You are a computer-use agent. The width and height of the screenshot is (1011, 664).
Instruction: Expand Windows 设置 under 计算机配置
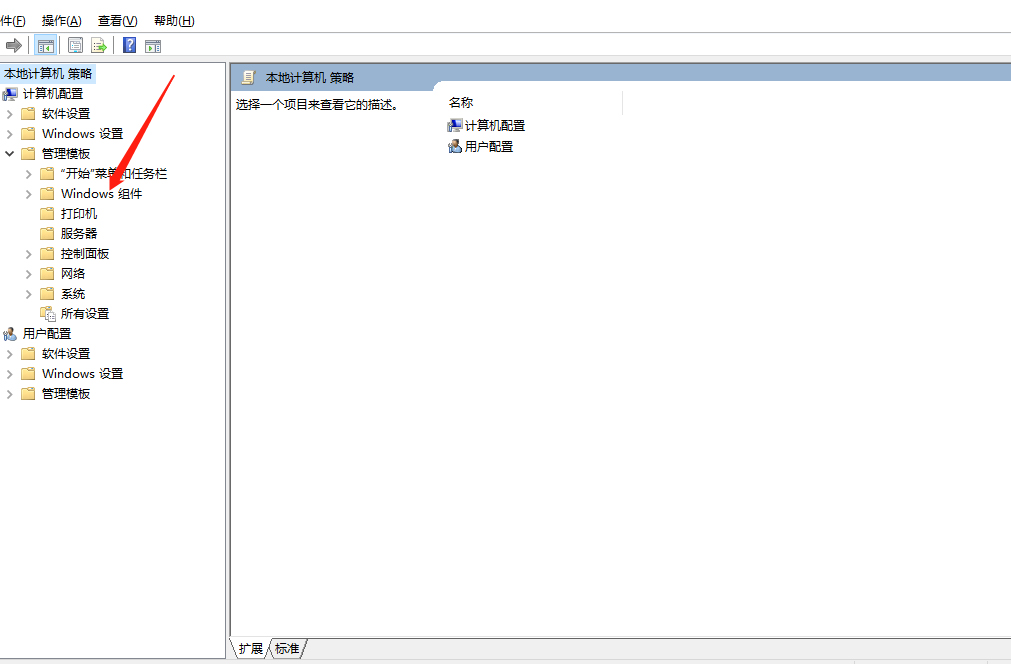(10, 134)
